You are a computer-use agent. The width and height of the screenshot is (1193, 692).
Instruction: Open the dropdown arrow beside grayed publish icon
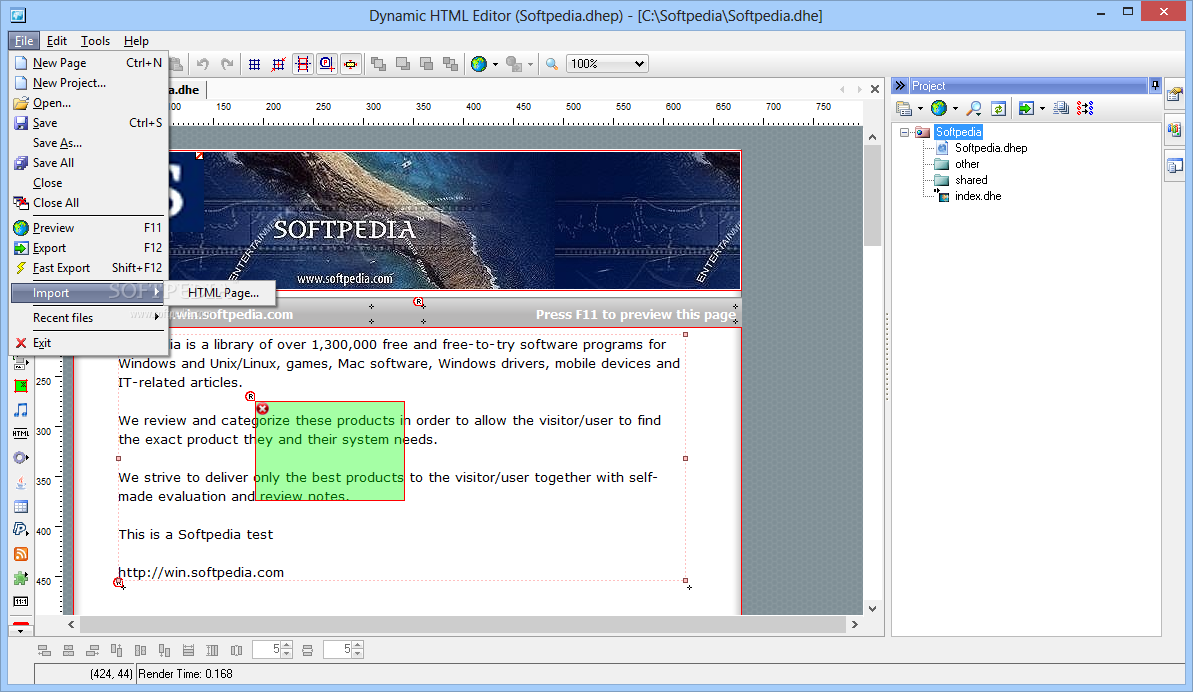pos(530,64)
